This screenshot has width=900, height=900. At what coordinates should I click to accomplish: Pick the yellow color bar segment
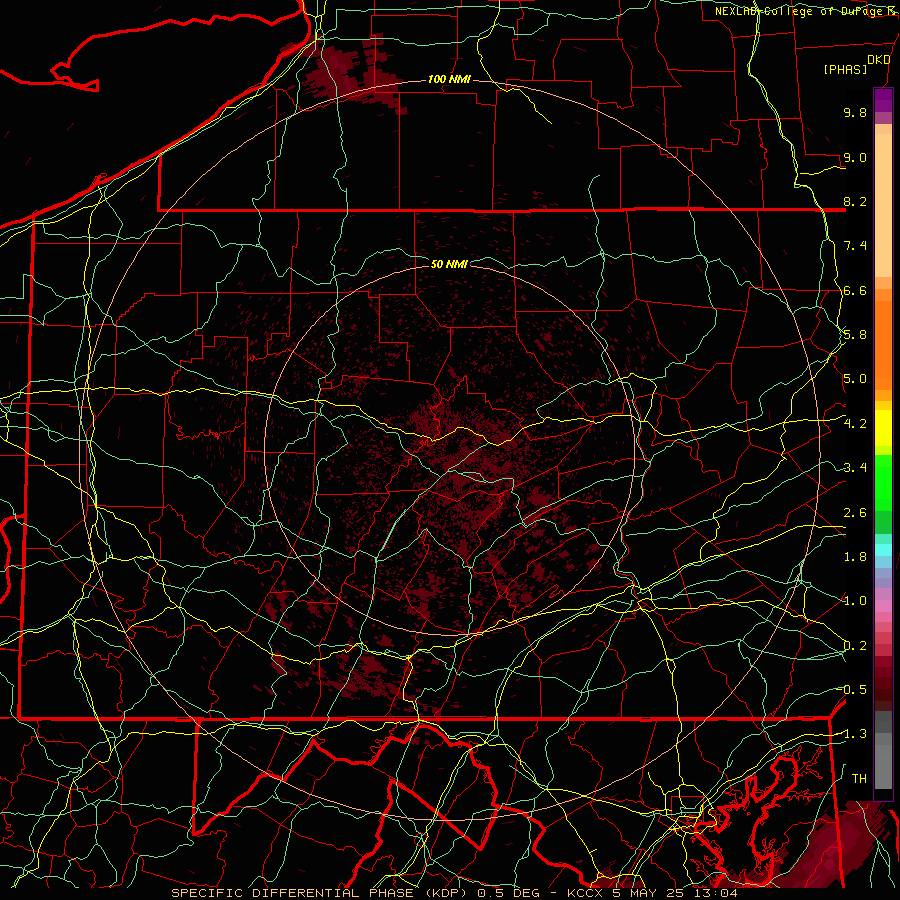click(x=883, y=428)
